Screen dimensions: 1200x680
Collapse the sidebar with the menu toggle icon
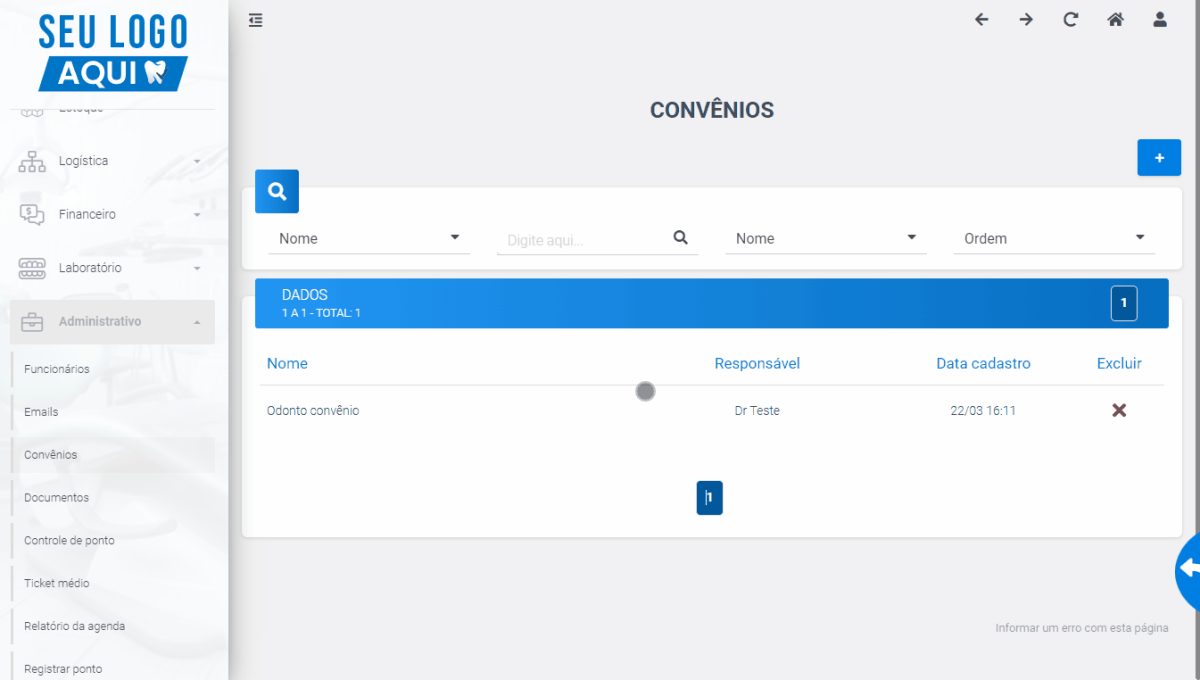tap(256, 20)
